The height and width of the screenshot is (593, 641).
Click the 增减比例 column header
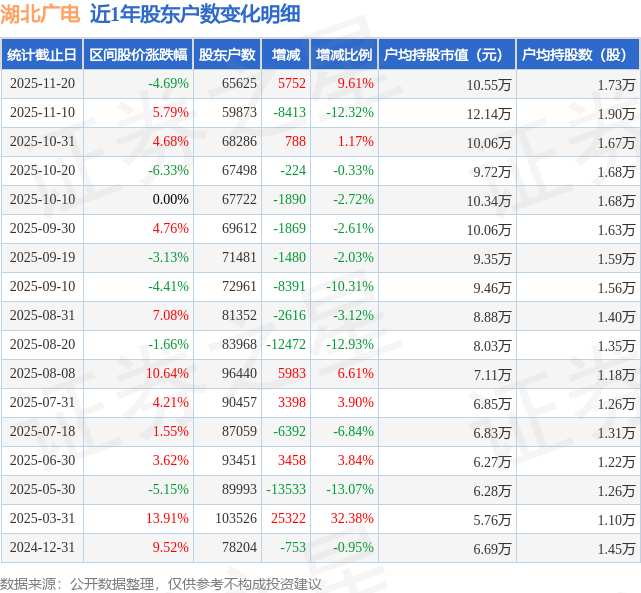344,54
